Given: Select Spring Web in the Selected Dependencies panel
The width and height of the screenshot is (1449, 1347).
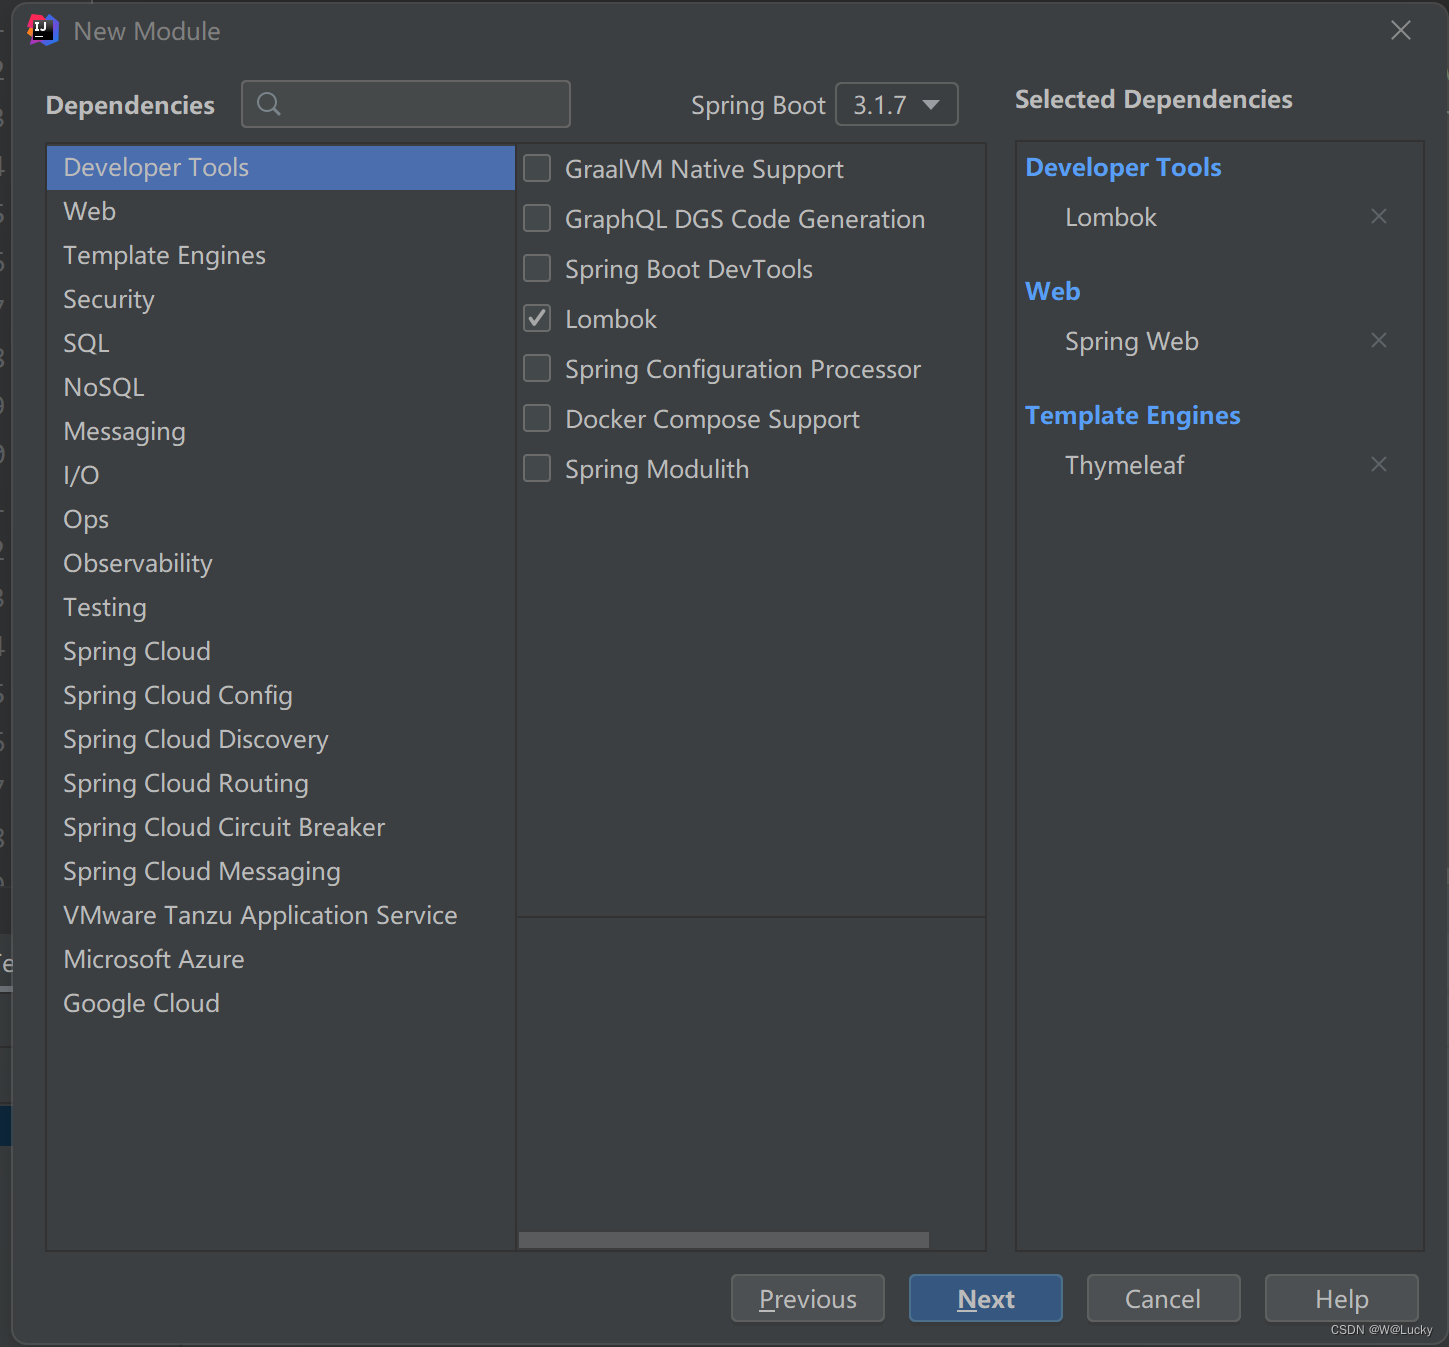Looking at the screenshot, I should [1132, 341].
